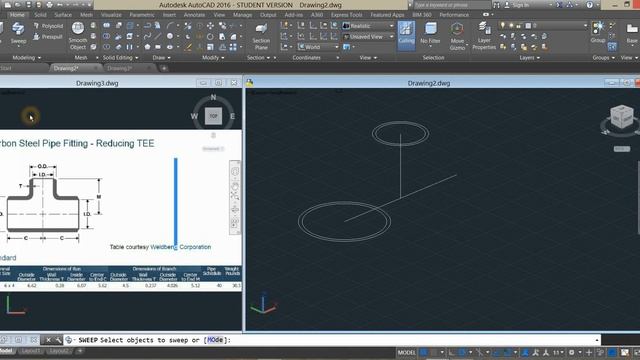Expand the Modify panel
The width and height of the screenshot is (640, 360).
(213, 58)
